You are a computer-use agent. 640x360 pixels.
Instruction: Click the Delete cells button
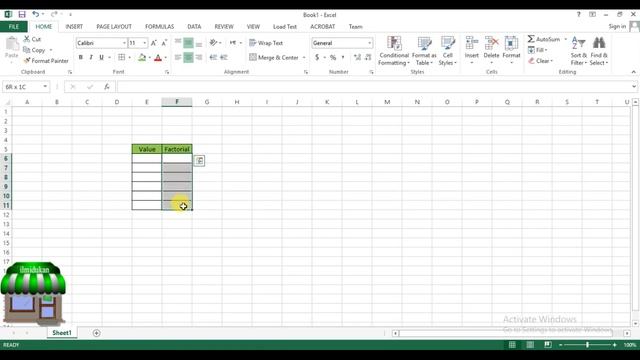[x=491, y=51]
